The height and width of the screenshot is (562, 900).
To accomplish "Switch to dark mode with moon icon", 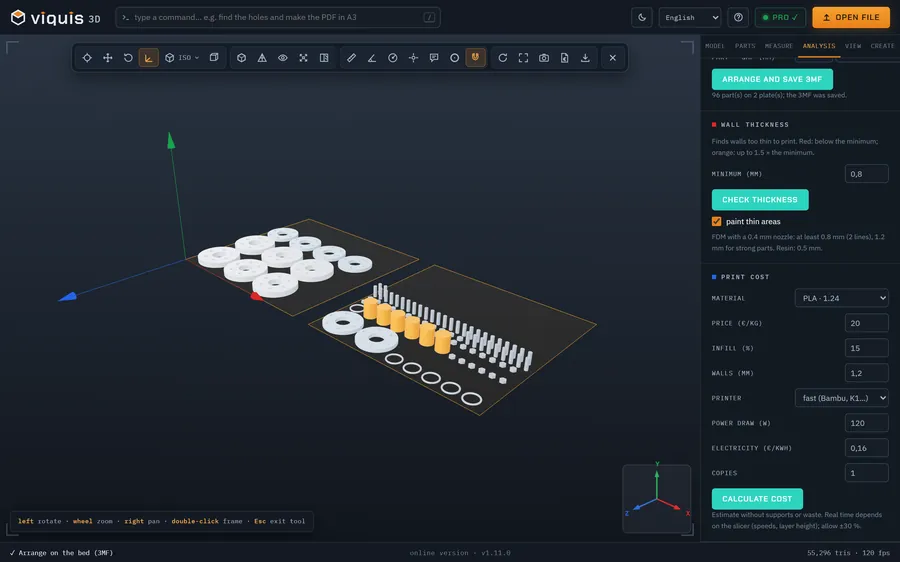I will tap(642, 17).
